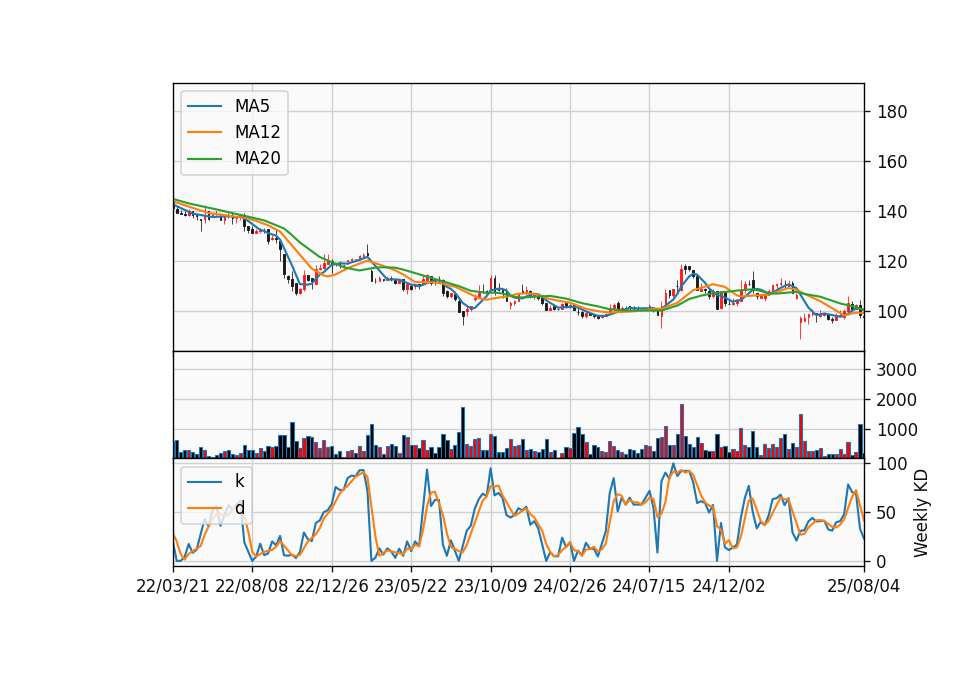Click the 120 price axis label
Screen dimensions: 960x690
coord(892,262)
